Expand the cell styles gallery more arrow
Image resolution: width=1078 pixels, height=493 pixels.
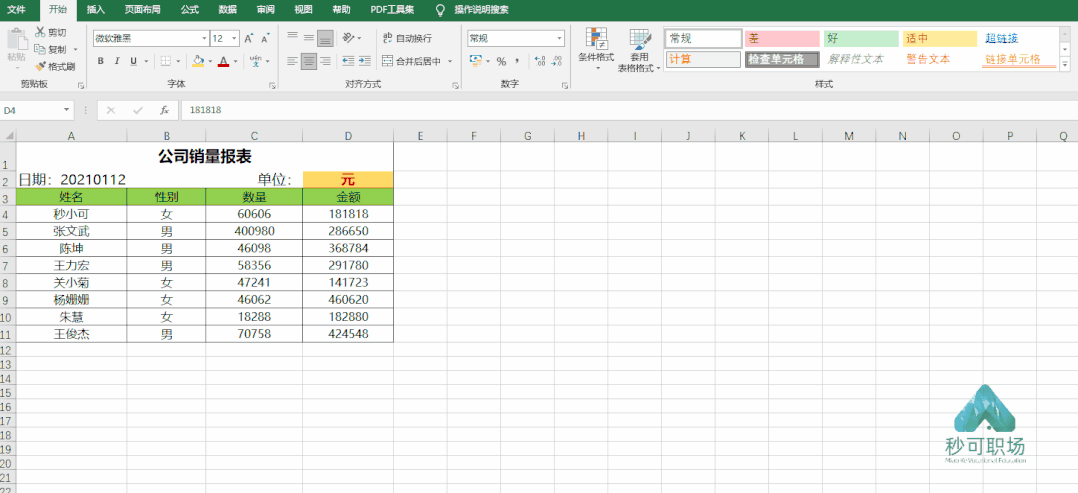pyautogui.click(x=1065, y=65)
